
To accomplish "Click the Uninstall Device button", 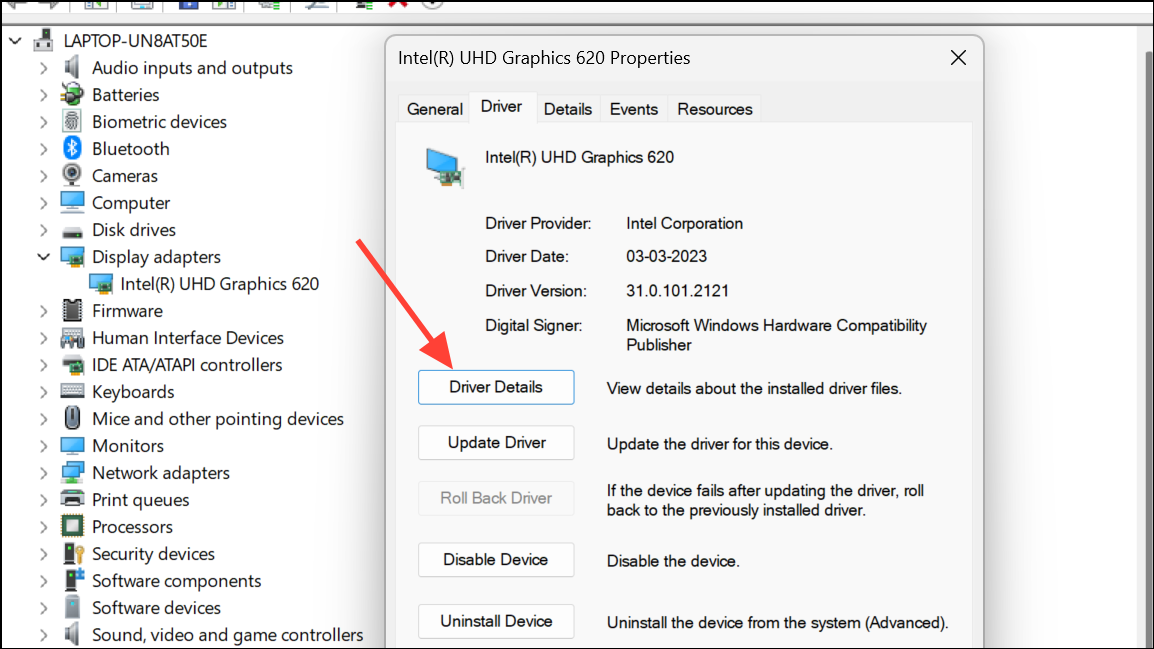I will [x=496, y=621].
